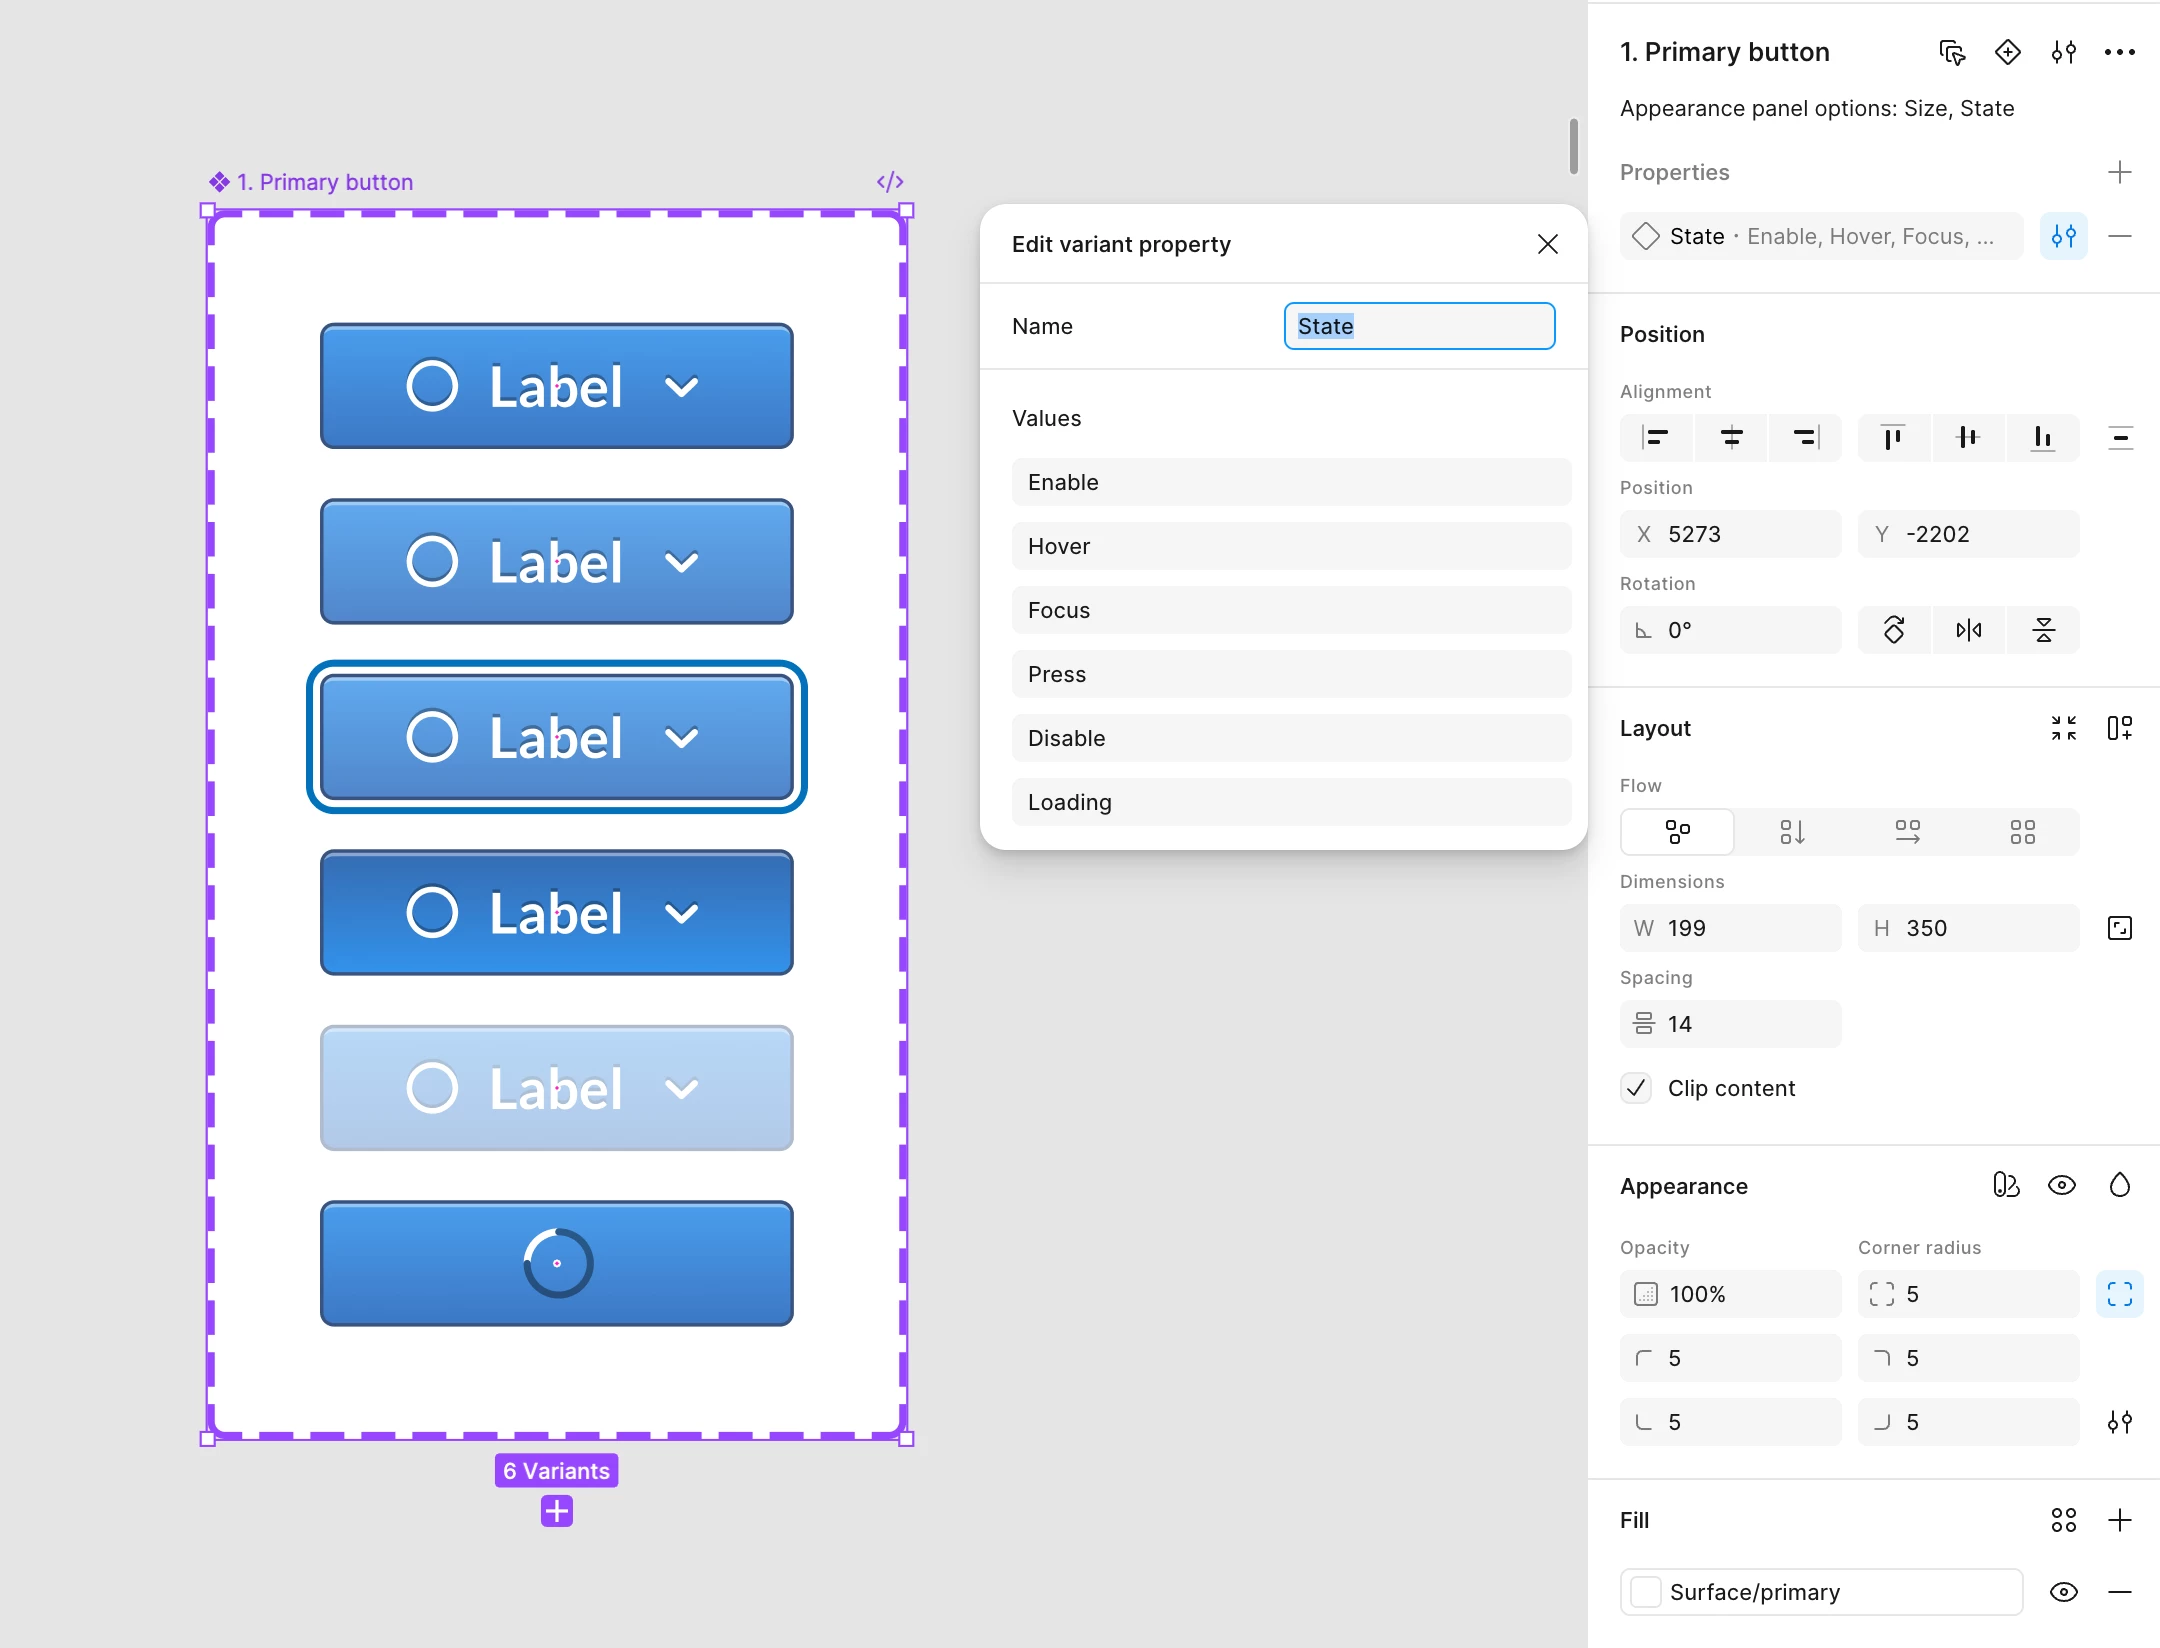Click the resize to fit icon
The width and height of the screenshot is (2160, 1648).
click(x=2063, y=728)
